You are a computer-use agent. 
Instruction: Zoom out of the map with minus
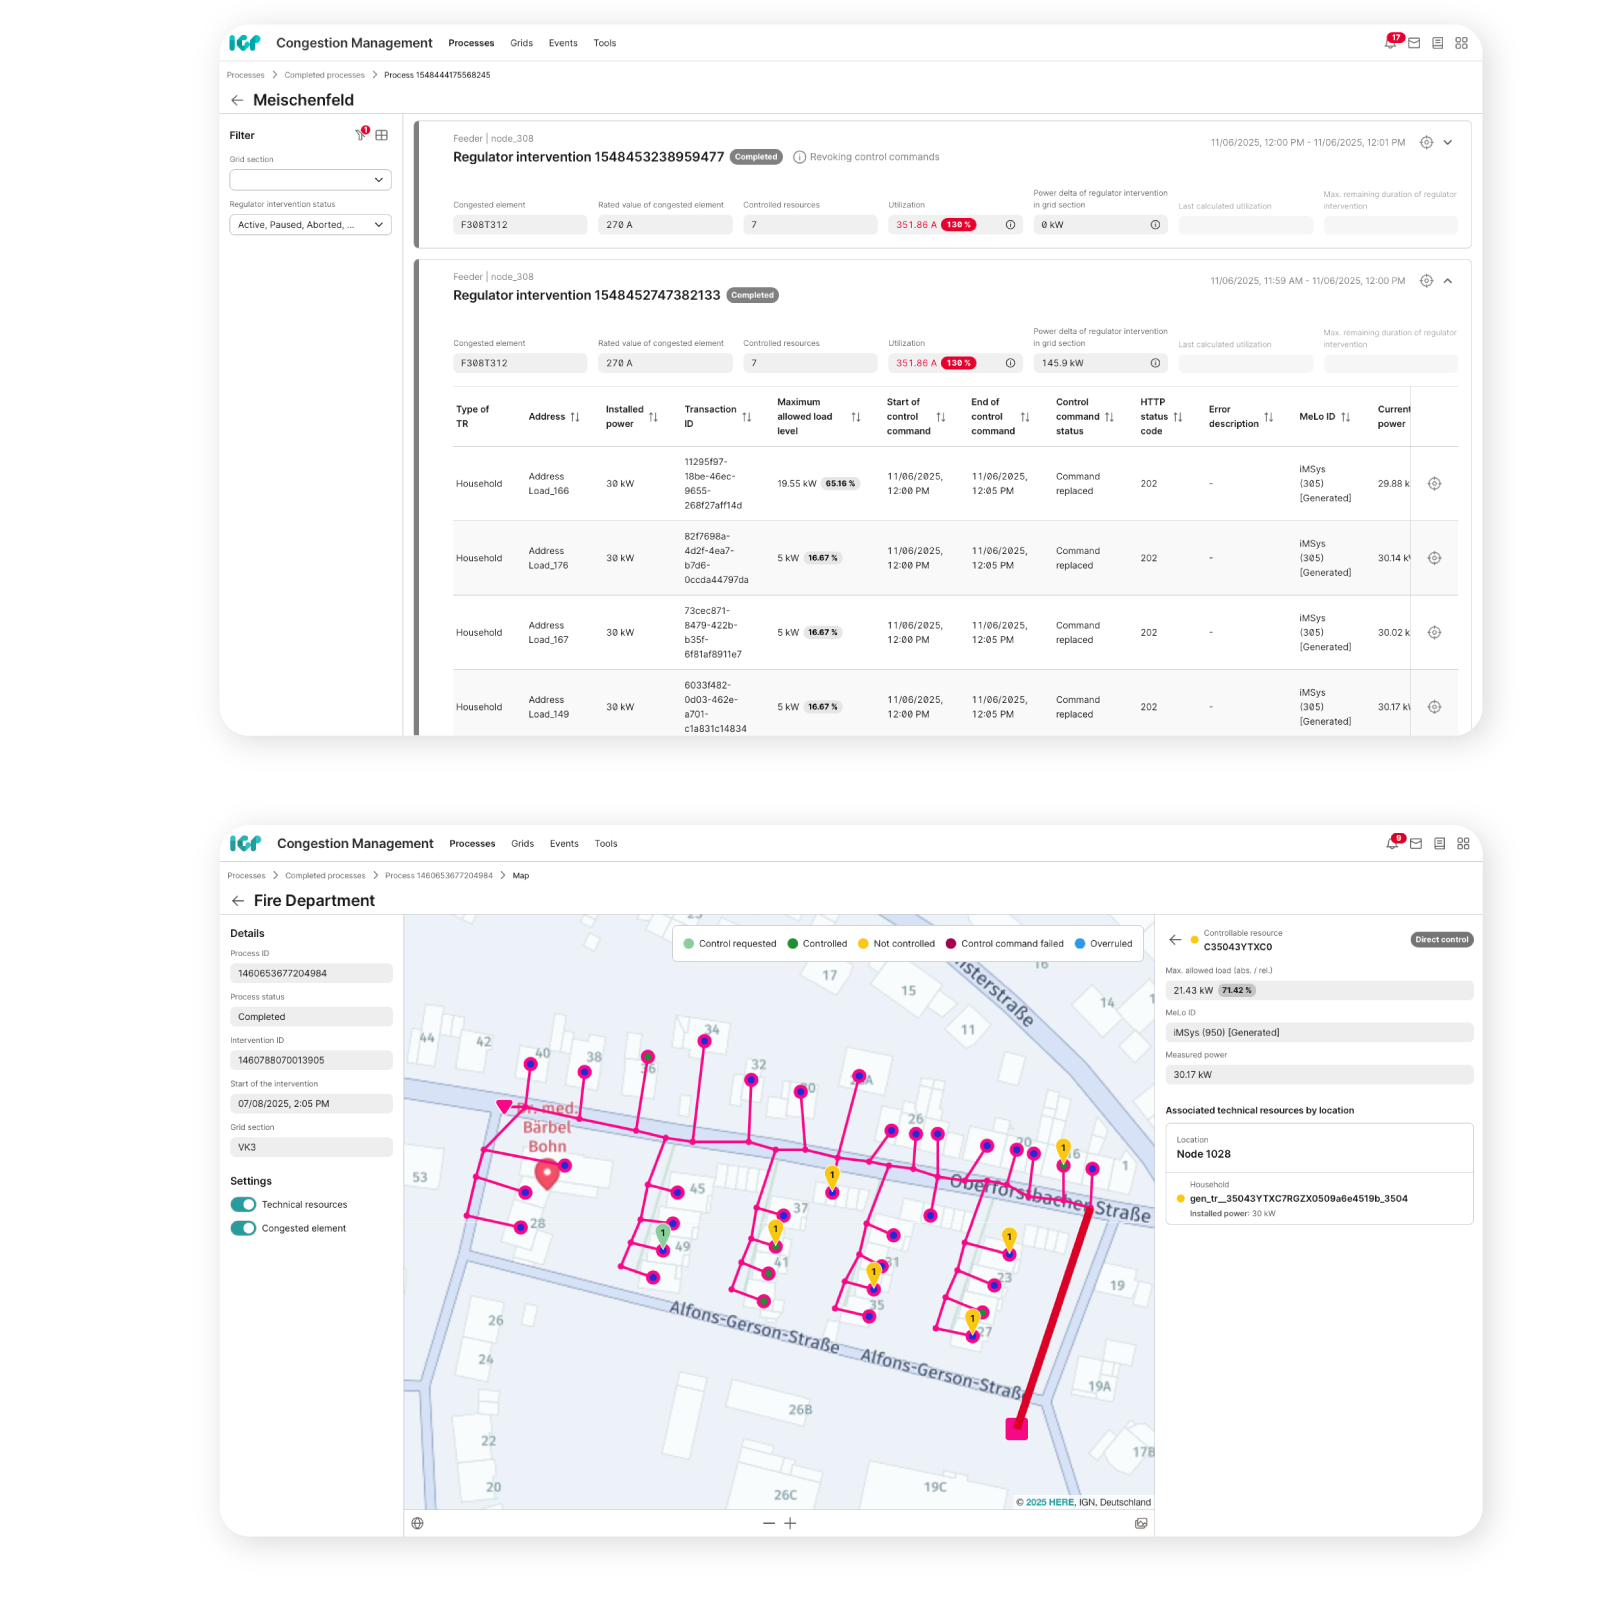pos(768,1523)
